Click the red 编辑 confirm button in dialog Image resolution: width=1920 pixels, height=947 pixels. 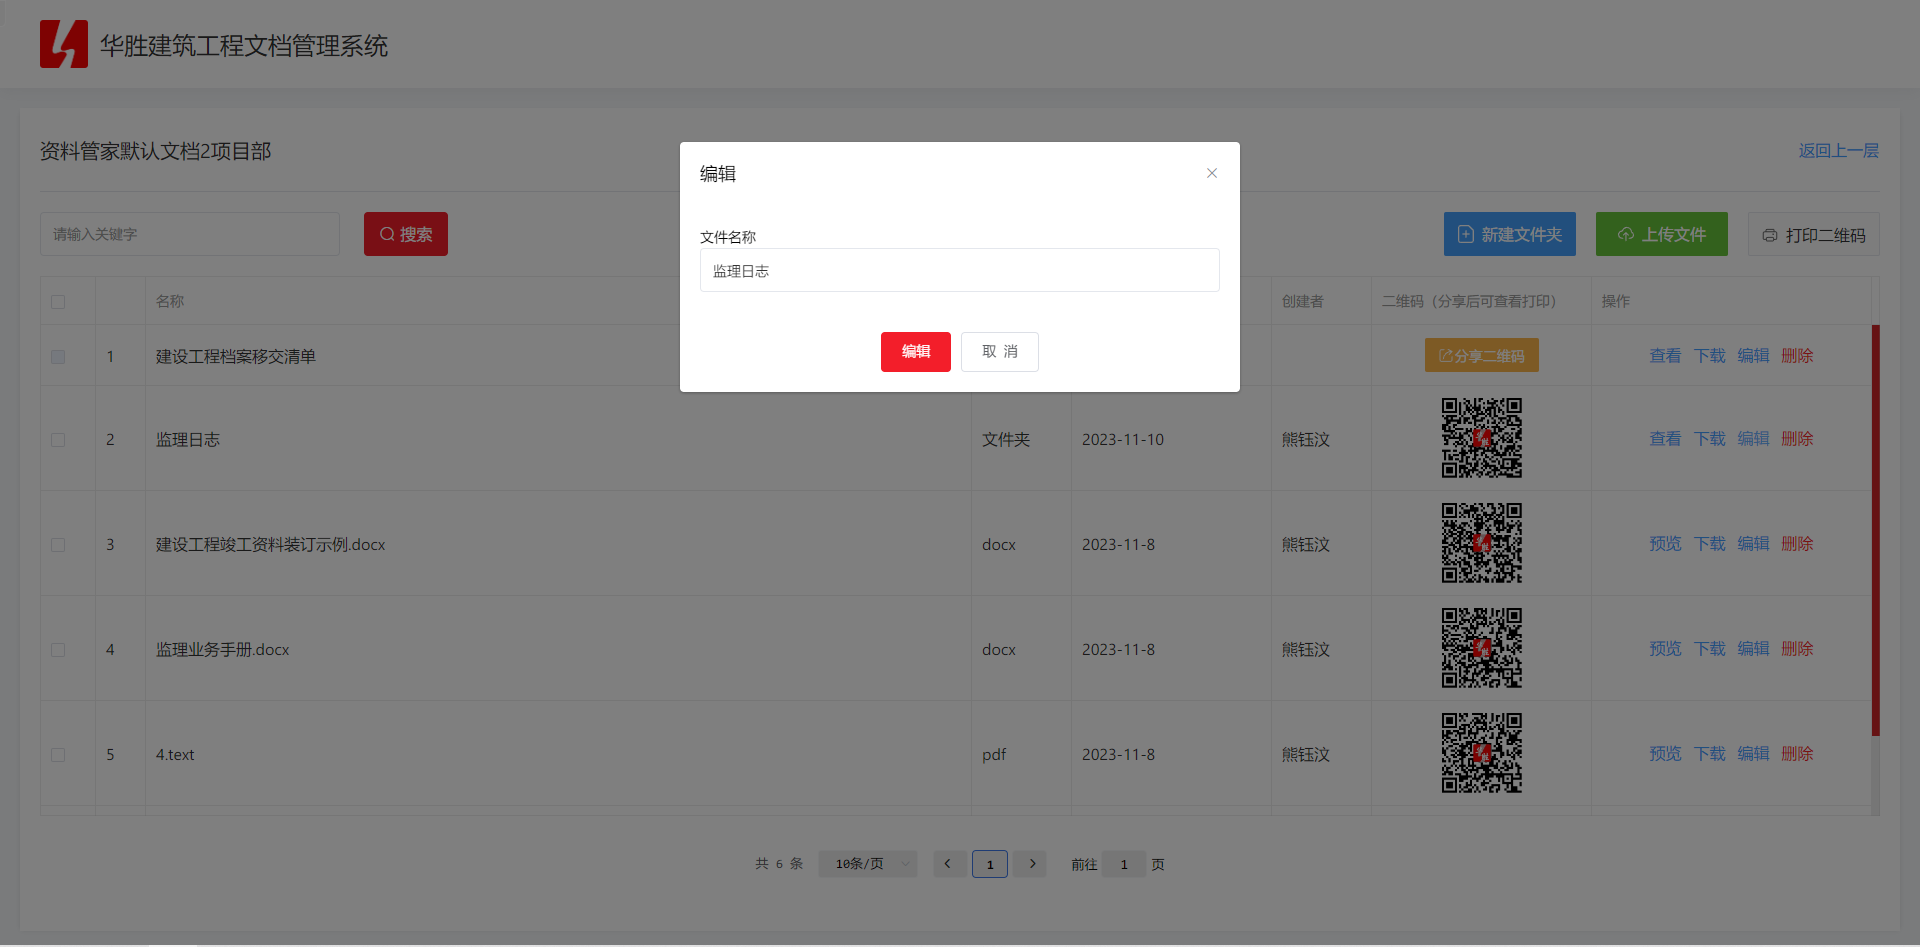[916, 352]
